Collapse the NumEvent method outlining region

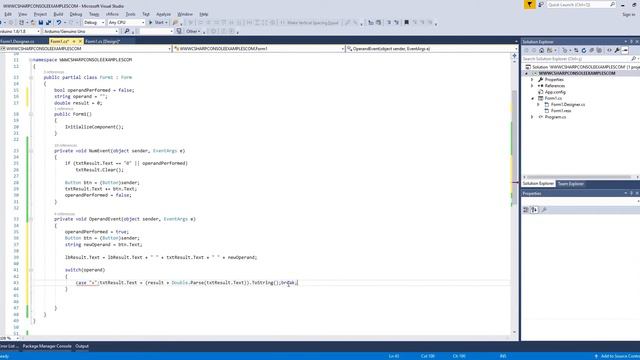pyautogui.click(x=31, y=151)
